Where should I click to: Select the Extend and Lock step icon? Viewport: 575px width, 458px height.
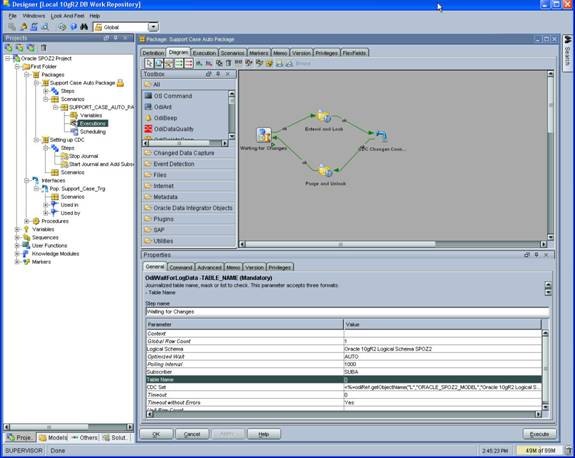tap(324, 117)
